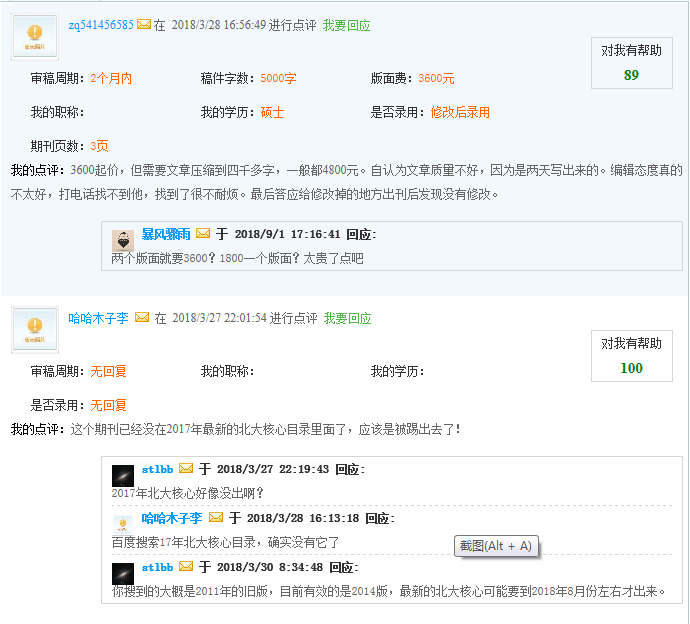Click envelope icon beside 暴风骤雨
Viewport: 690px width, 624px height.
[202, 233]
